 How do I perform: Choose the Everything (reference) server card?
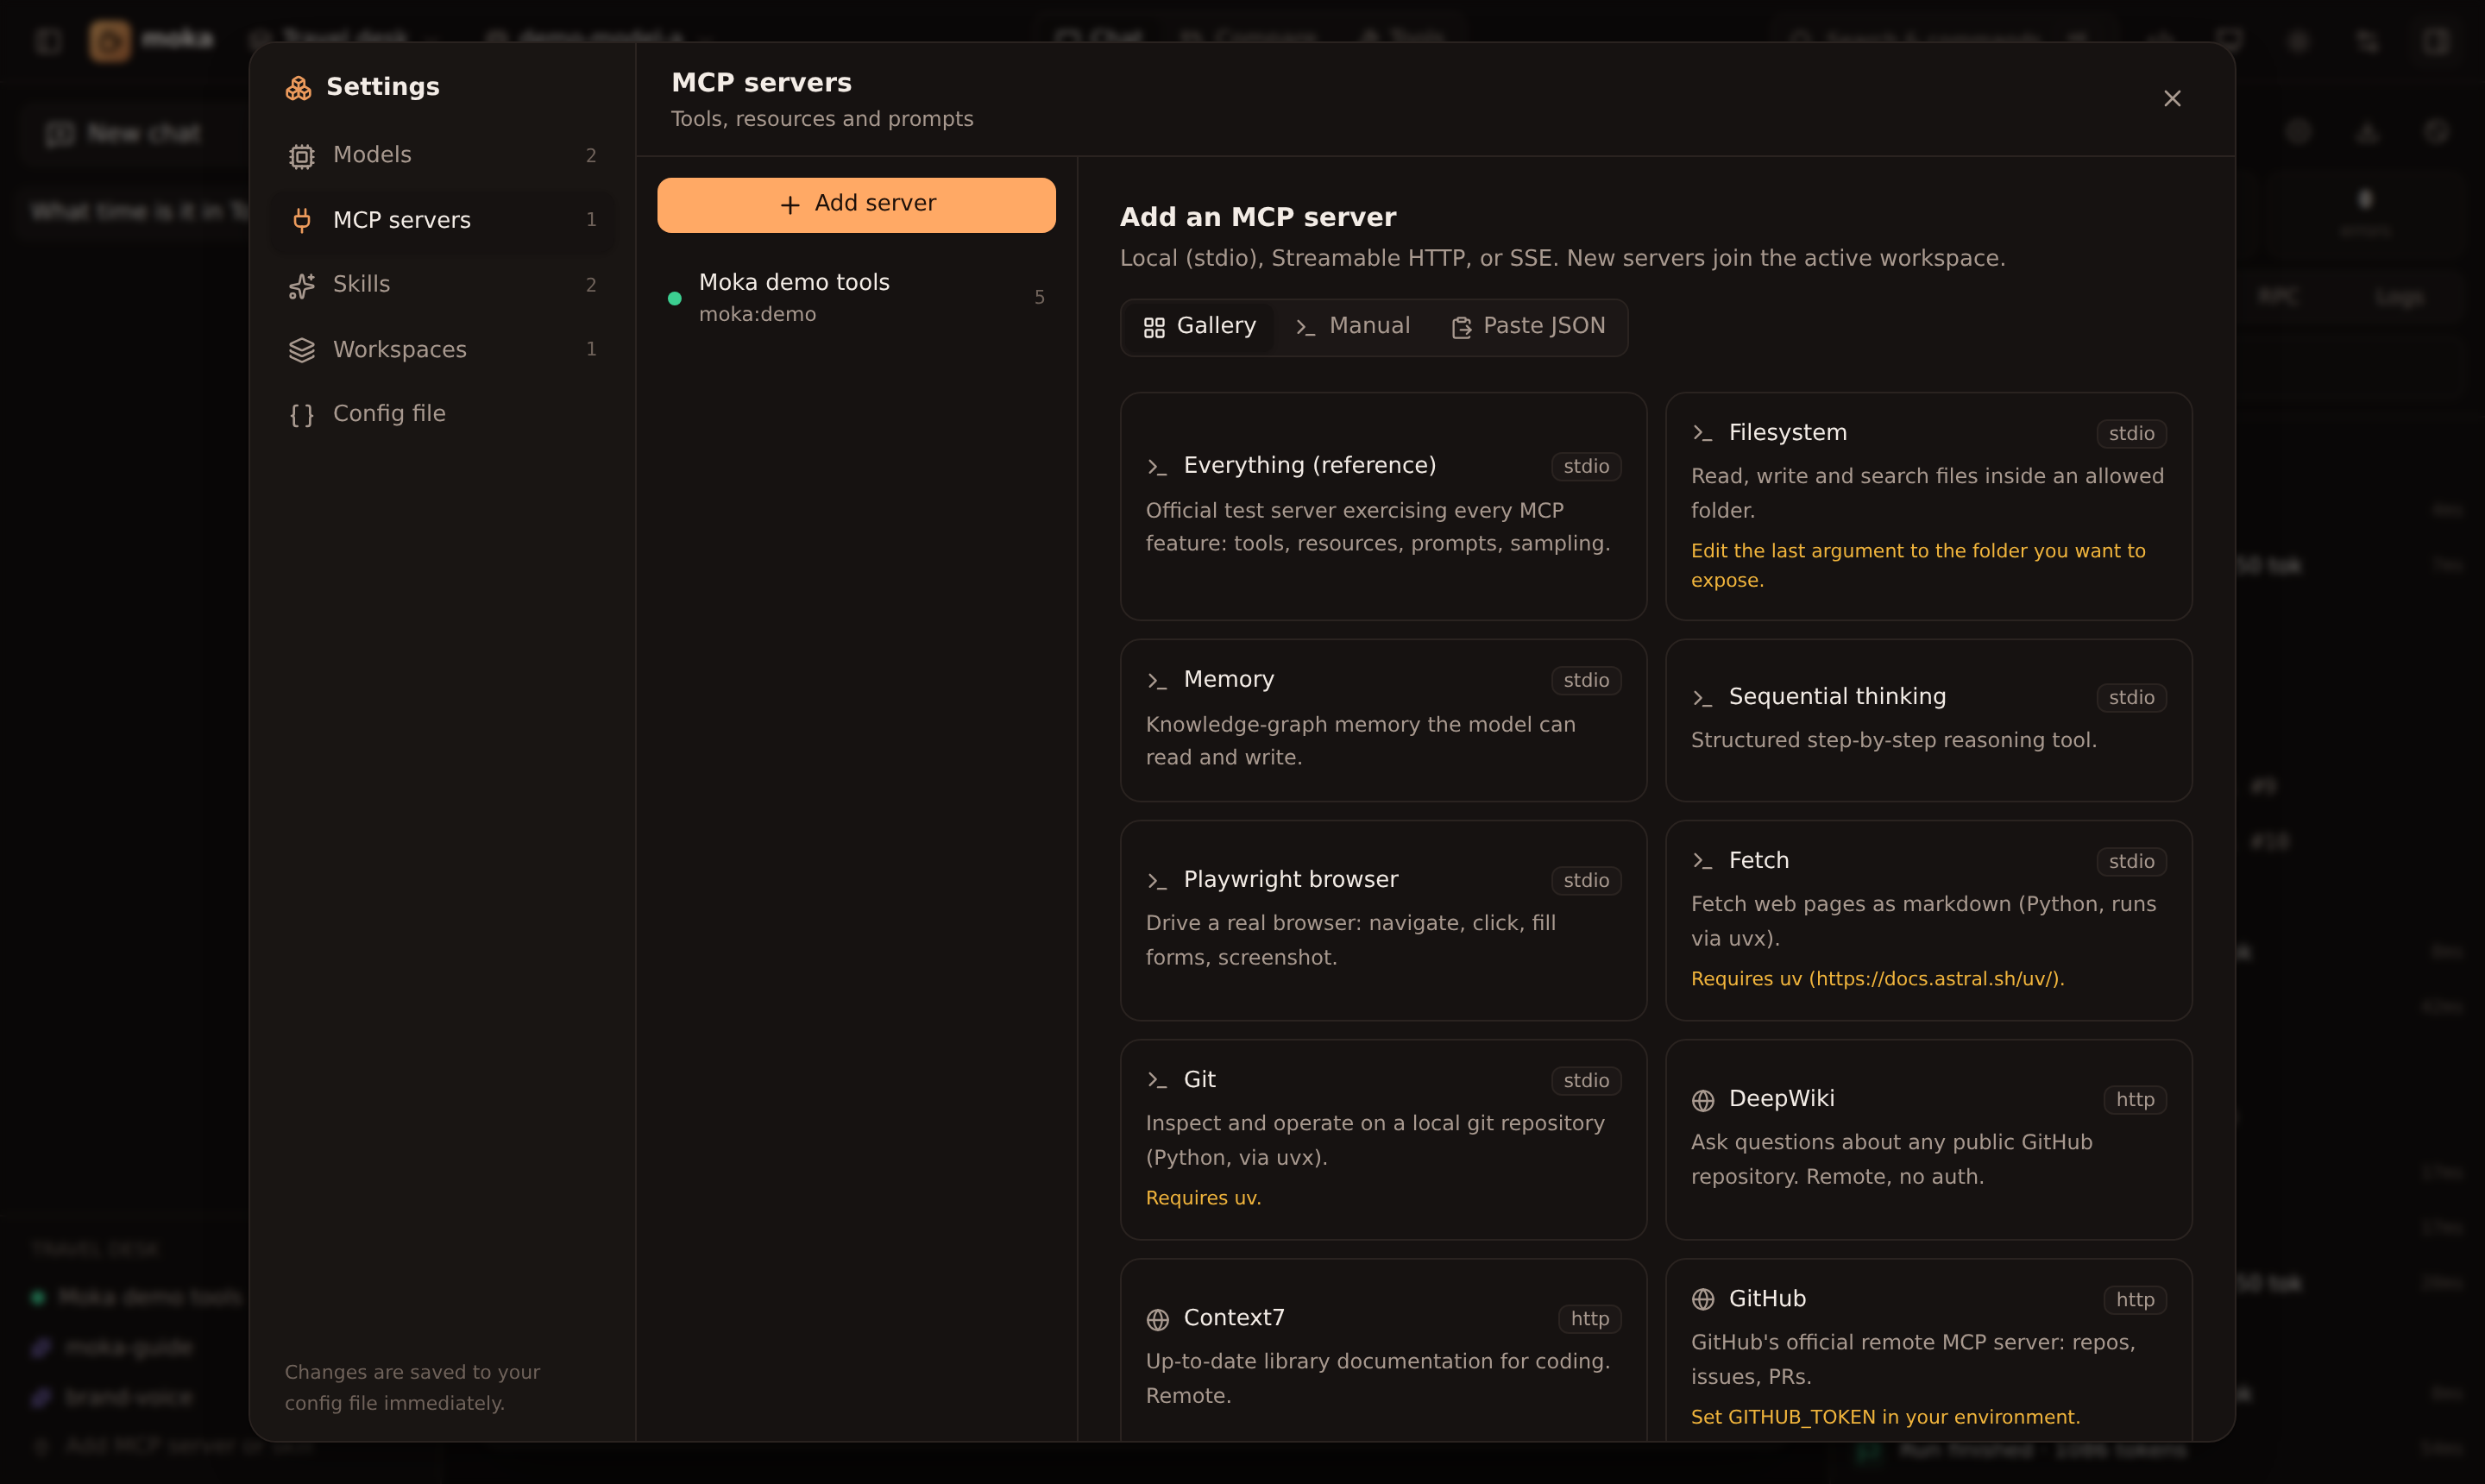(1383, 506)
